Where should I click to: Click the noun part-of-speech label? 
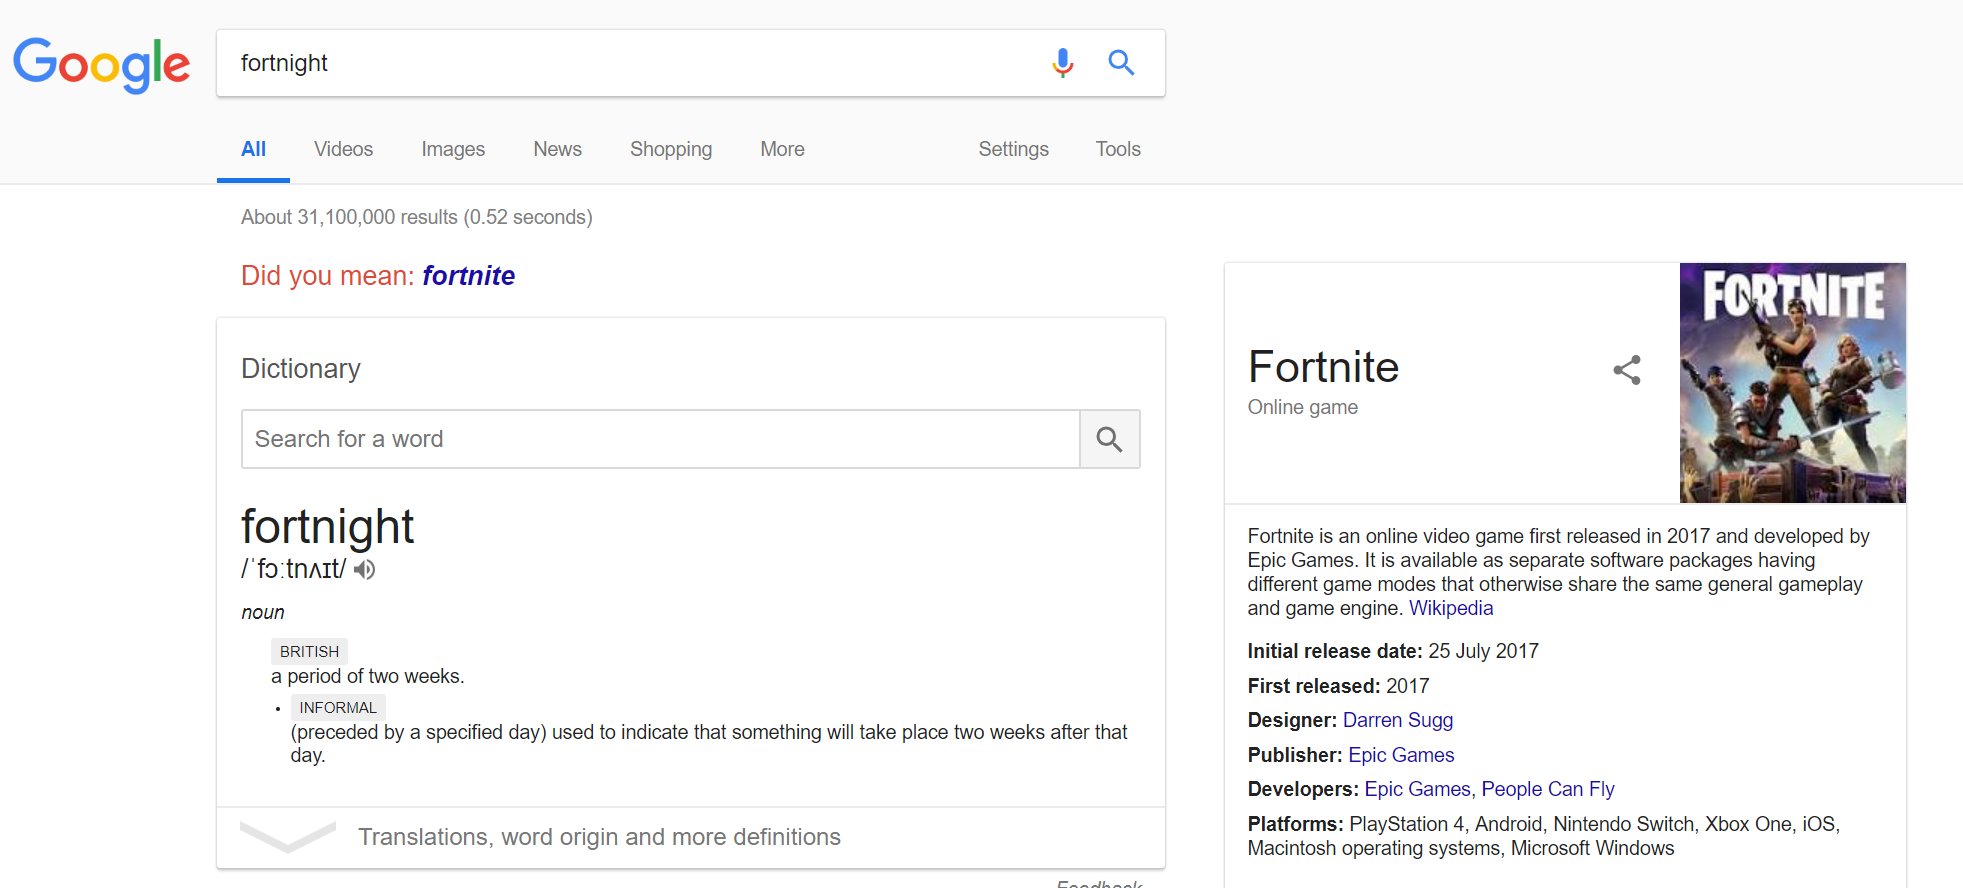tap(263, 612)
